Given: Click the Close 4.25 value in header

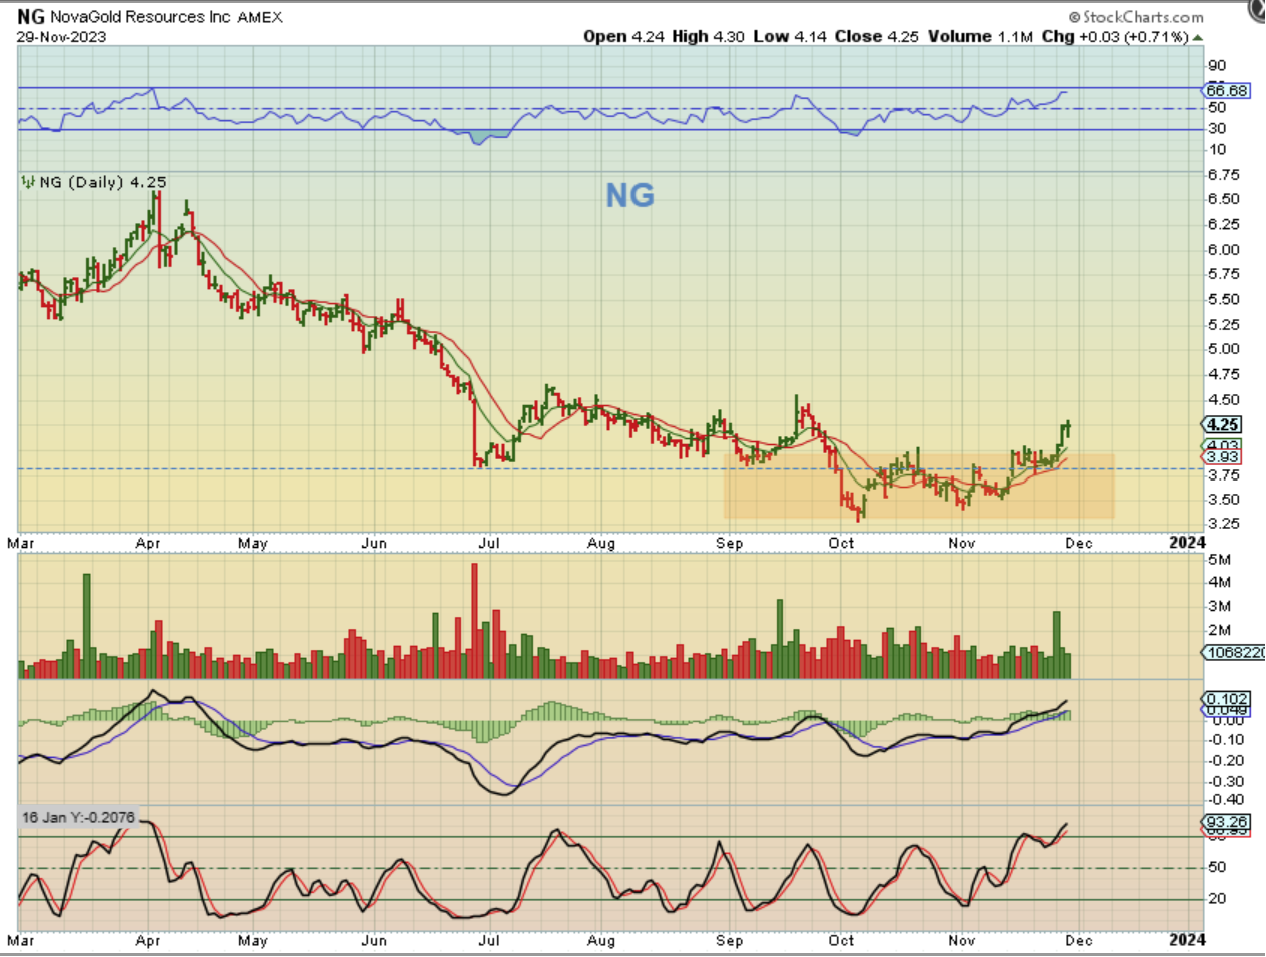Looking at the screenshot, I should 876,36.
